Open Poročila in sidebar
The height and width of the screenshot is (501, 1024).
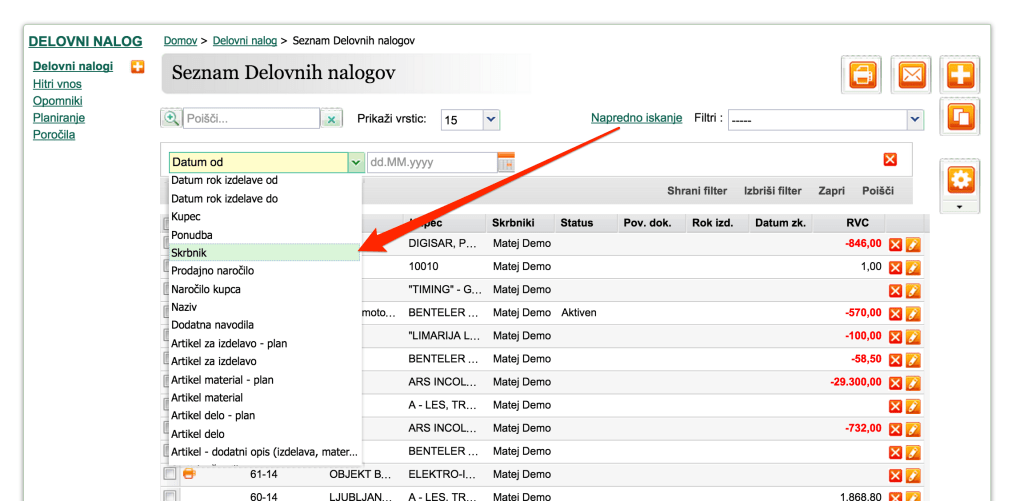point(54,135)
